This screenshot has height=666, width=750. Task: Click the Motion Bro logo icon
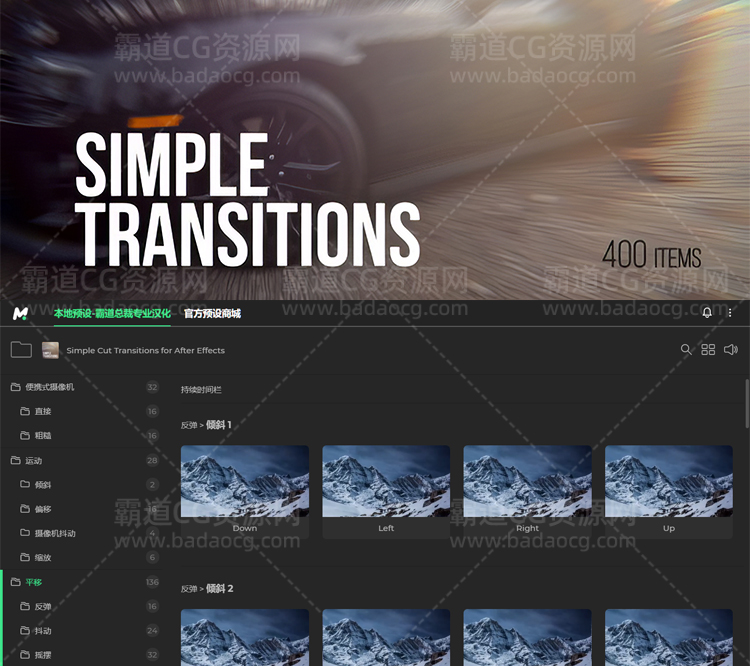coord(20,313)
